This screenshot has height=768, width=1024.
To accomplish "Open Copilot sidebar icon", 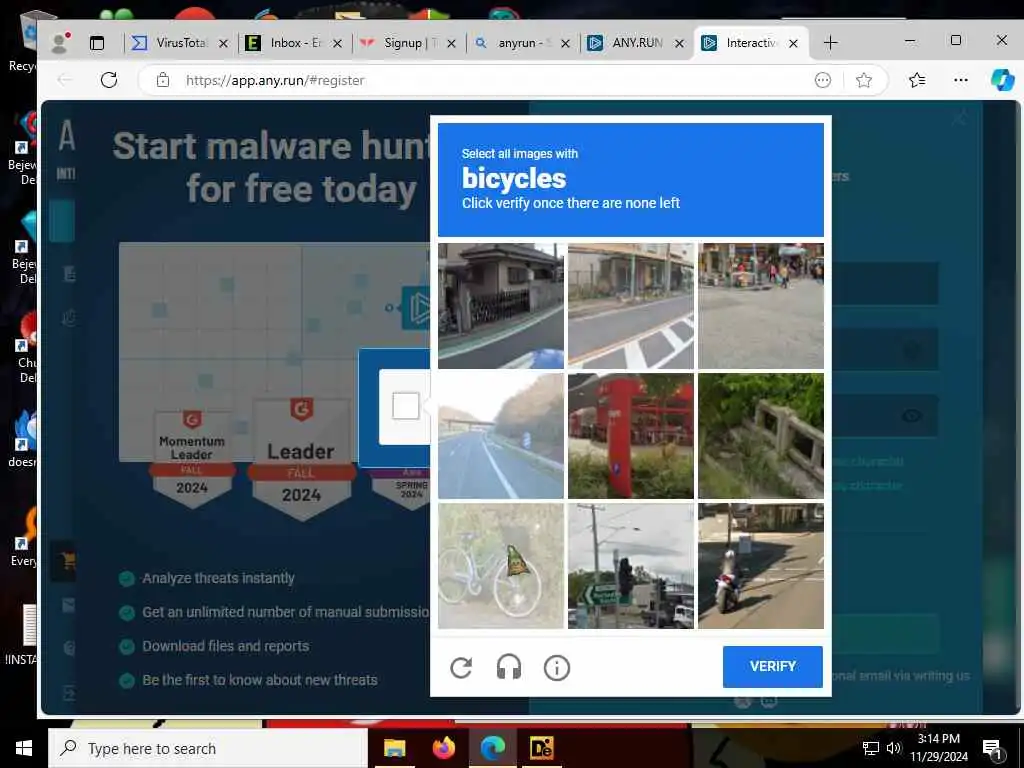I will tap(1002, 80).
